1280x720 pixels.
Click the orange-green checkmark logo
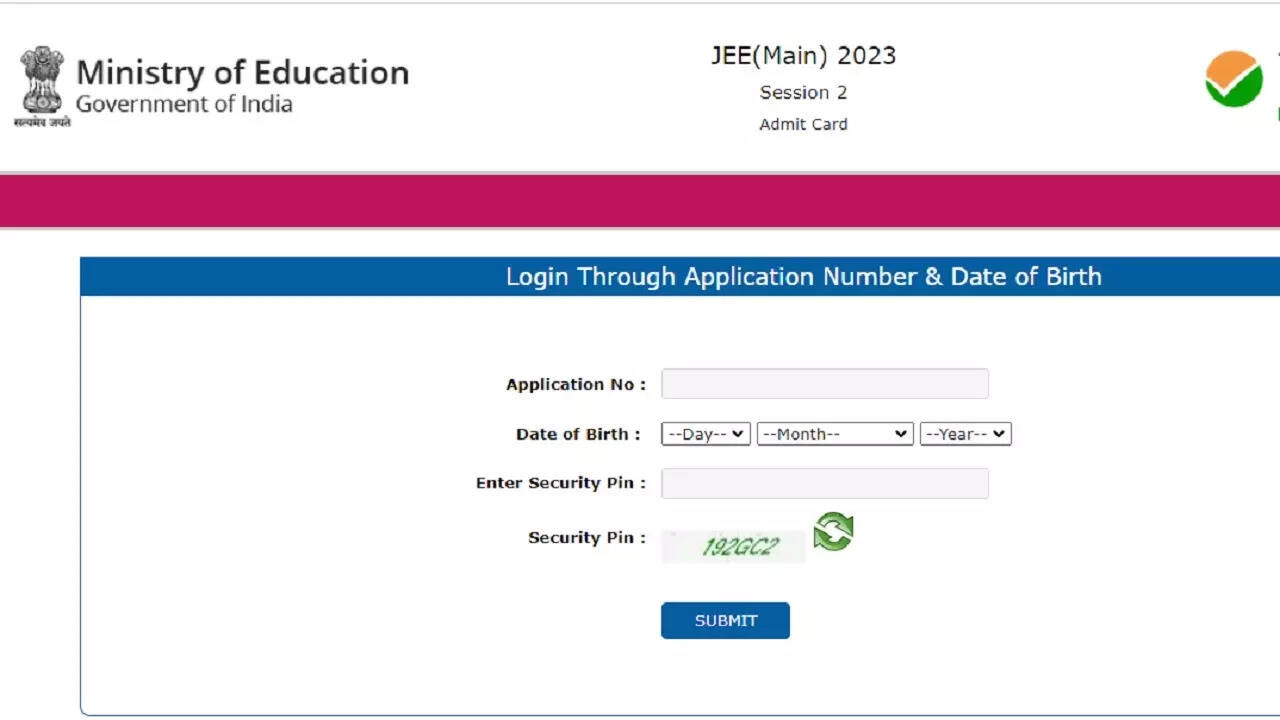click(1234, 79)
